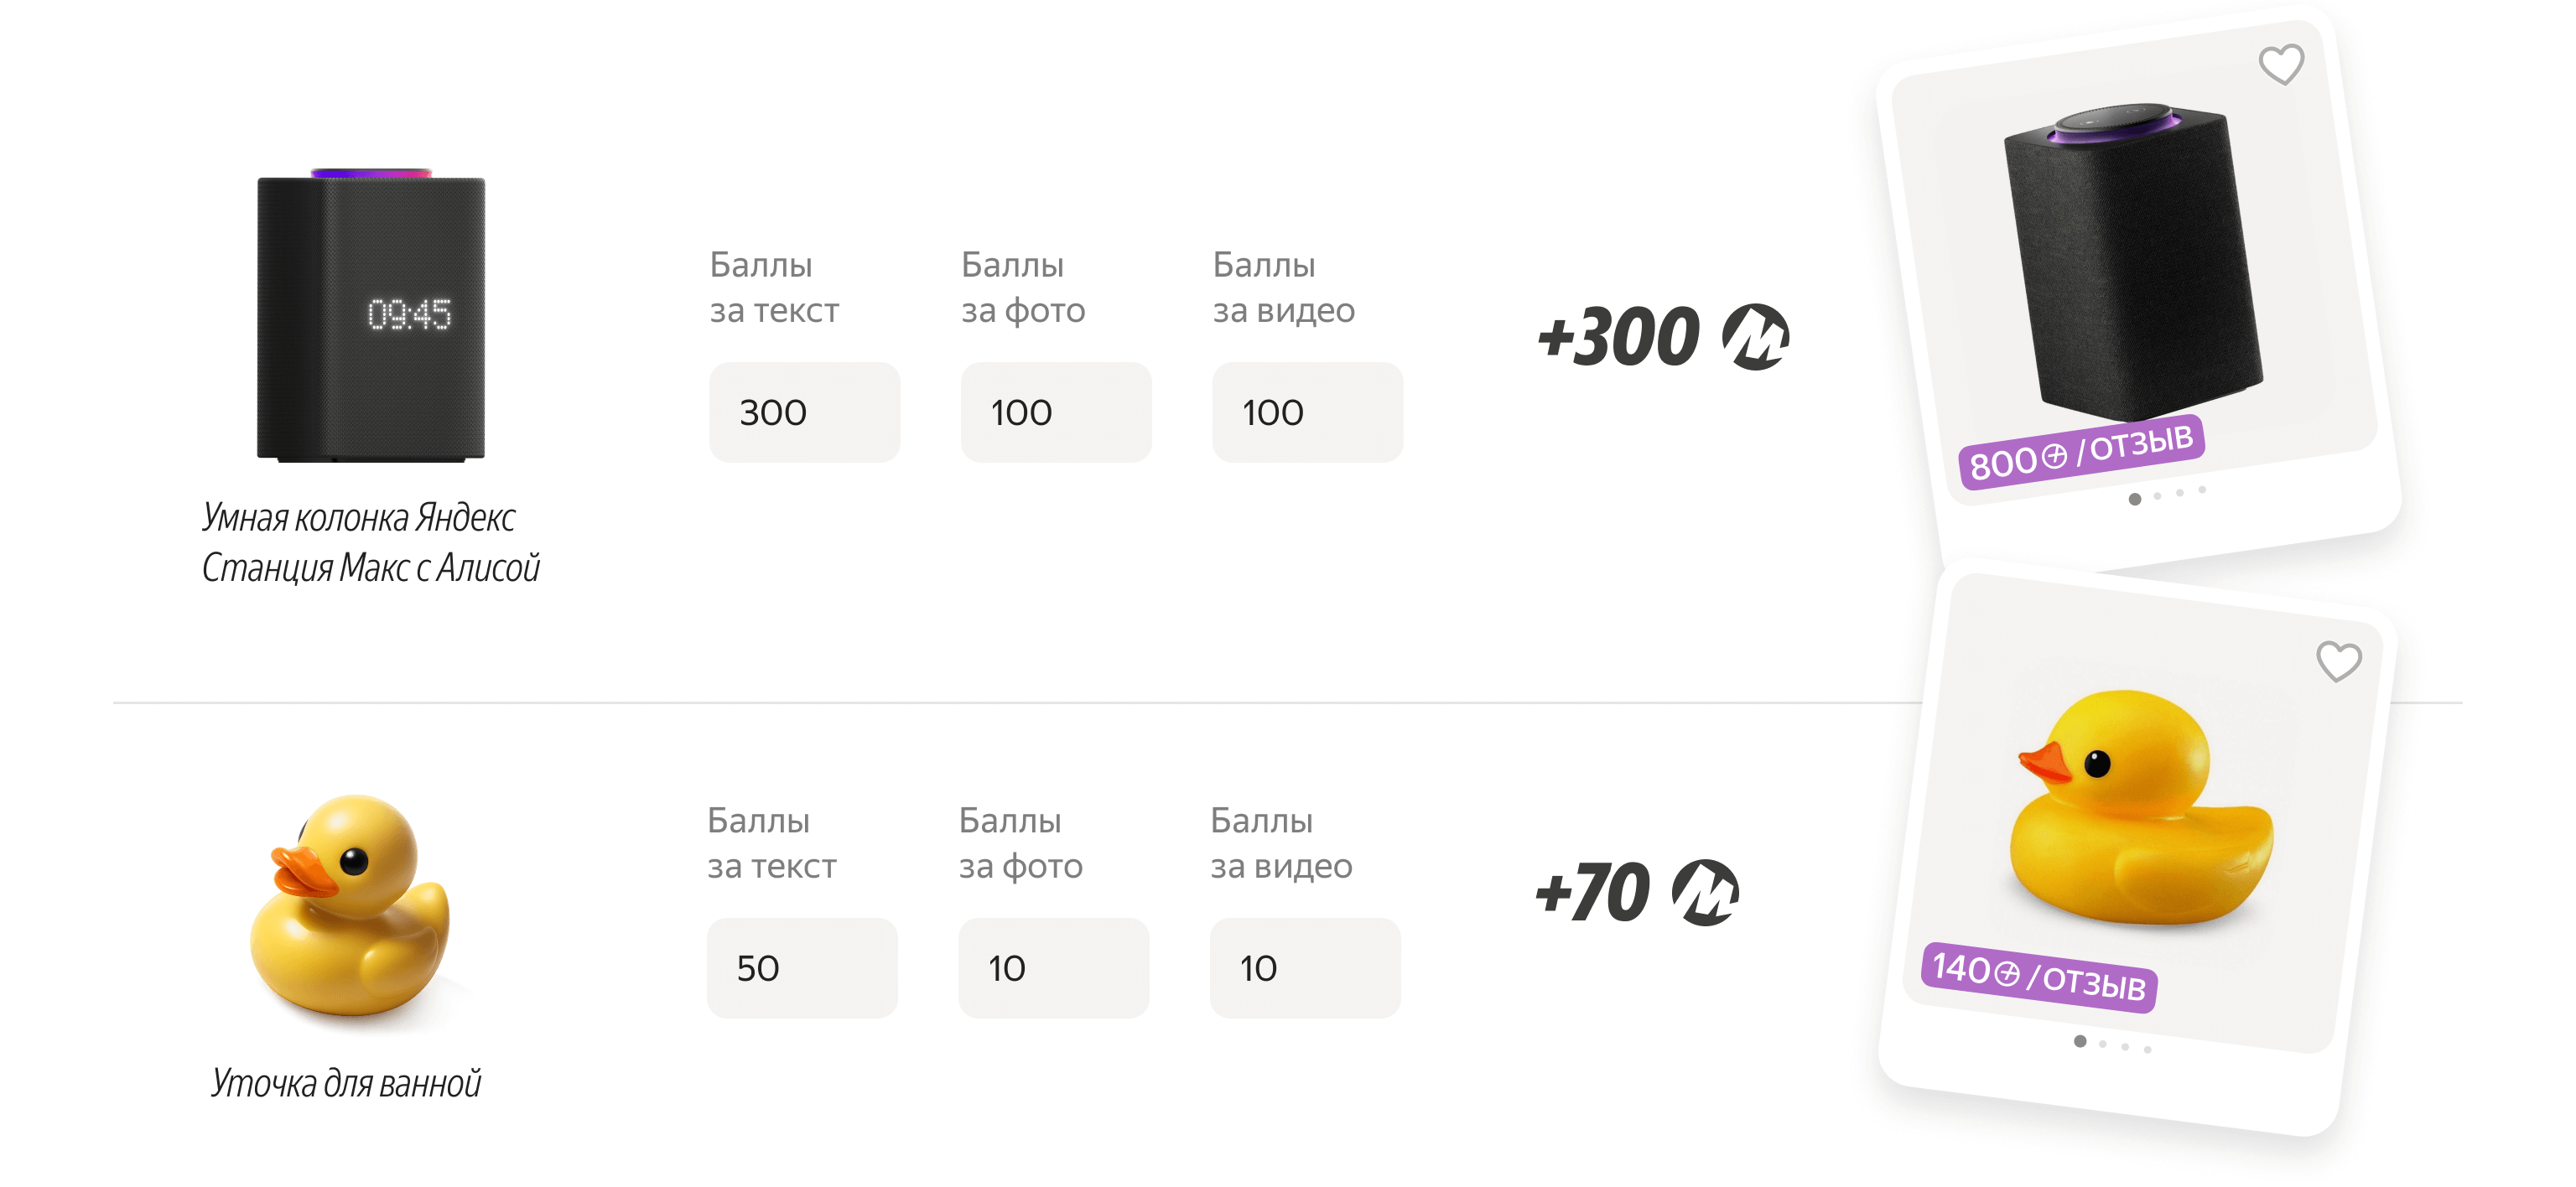This screenshot has height=1187, width=2576.
Task: Open the Уточка для ванной title
Action: 346,1083
